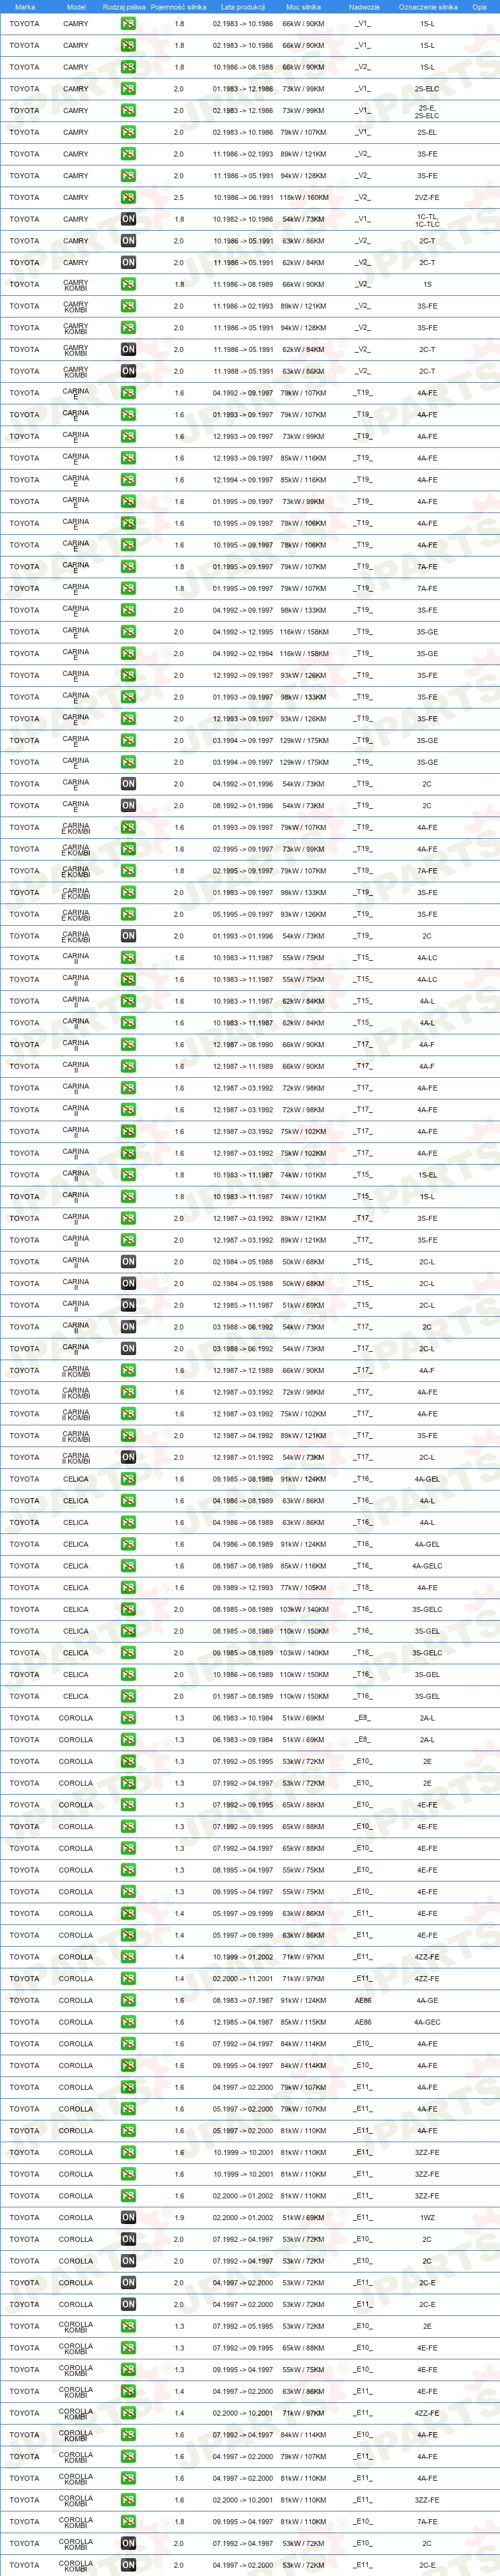Select the '_T18_' body code cell
Viewport: 500px width, 2576px height.
click(x=363, y=1588)
